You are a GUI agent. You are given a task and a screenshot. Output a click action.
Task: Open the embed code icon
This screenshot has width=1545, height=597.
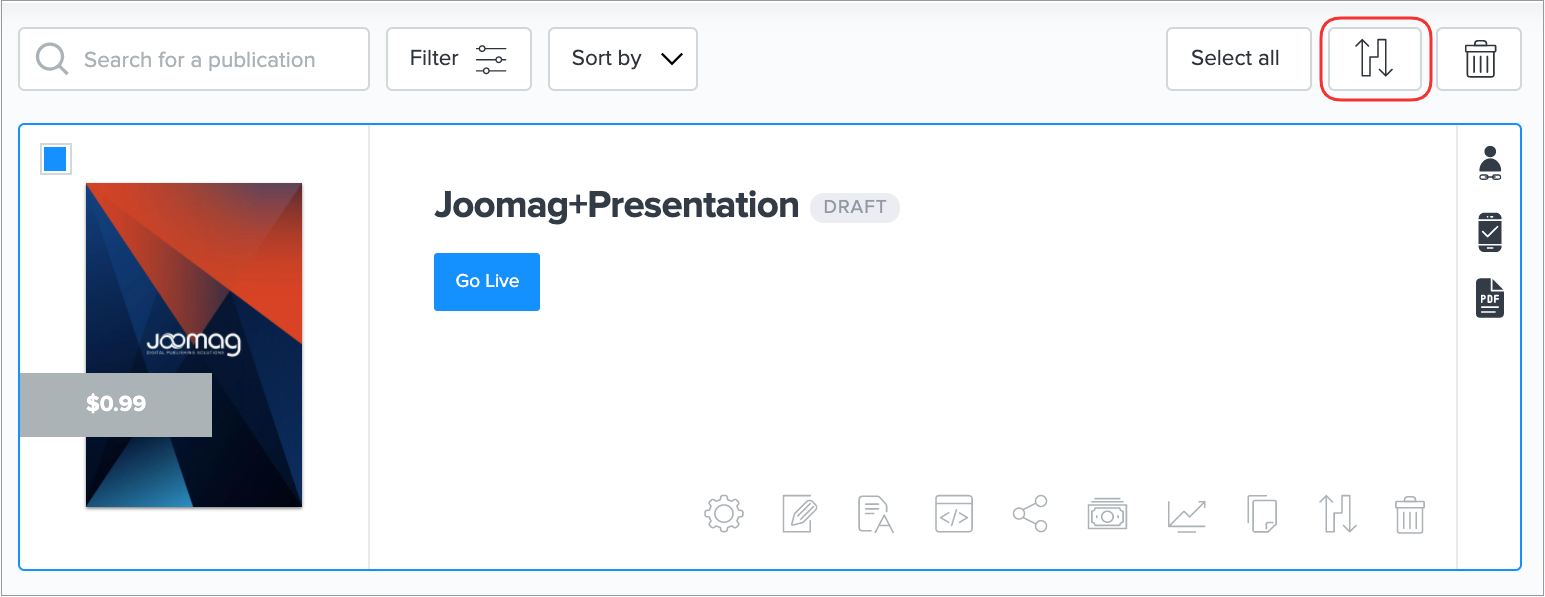[x=953, y=514]
